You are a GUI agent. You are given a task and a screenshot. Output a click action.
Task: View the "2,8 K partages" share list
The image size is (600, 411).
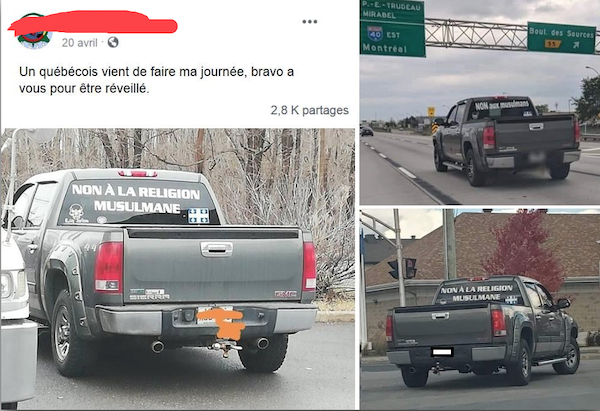point(310,110)
